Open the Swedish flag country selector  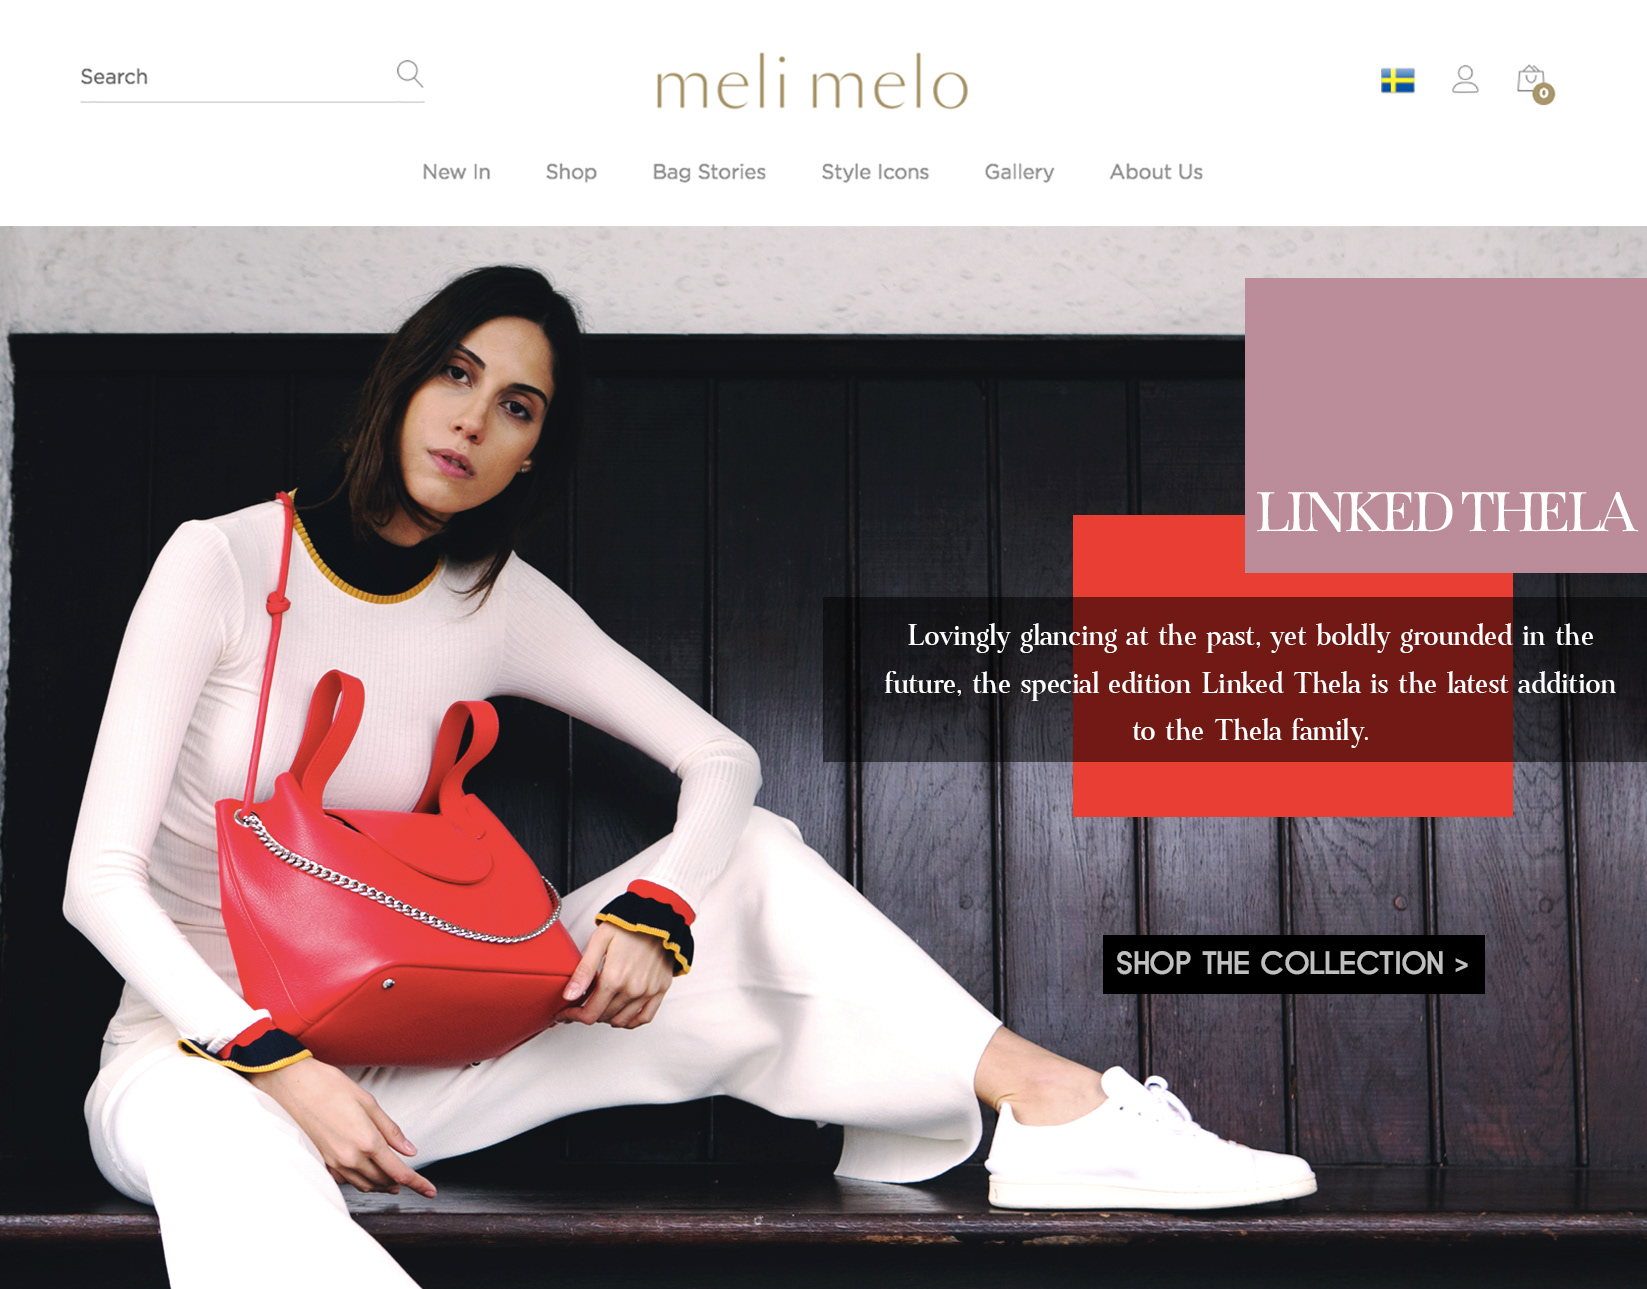tap(1397, 80)
